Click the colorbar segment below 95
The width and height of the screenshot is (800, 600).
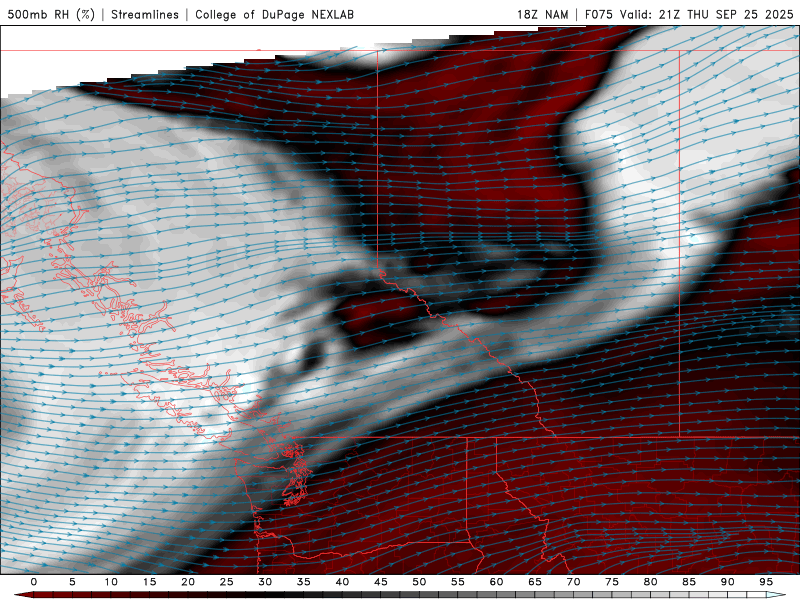click(766, 595)
